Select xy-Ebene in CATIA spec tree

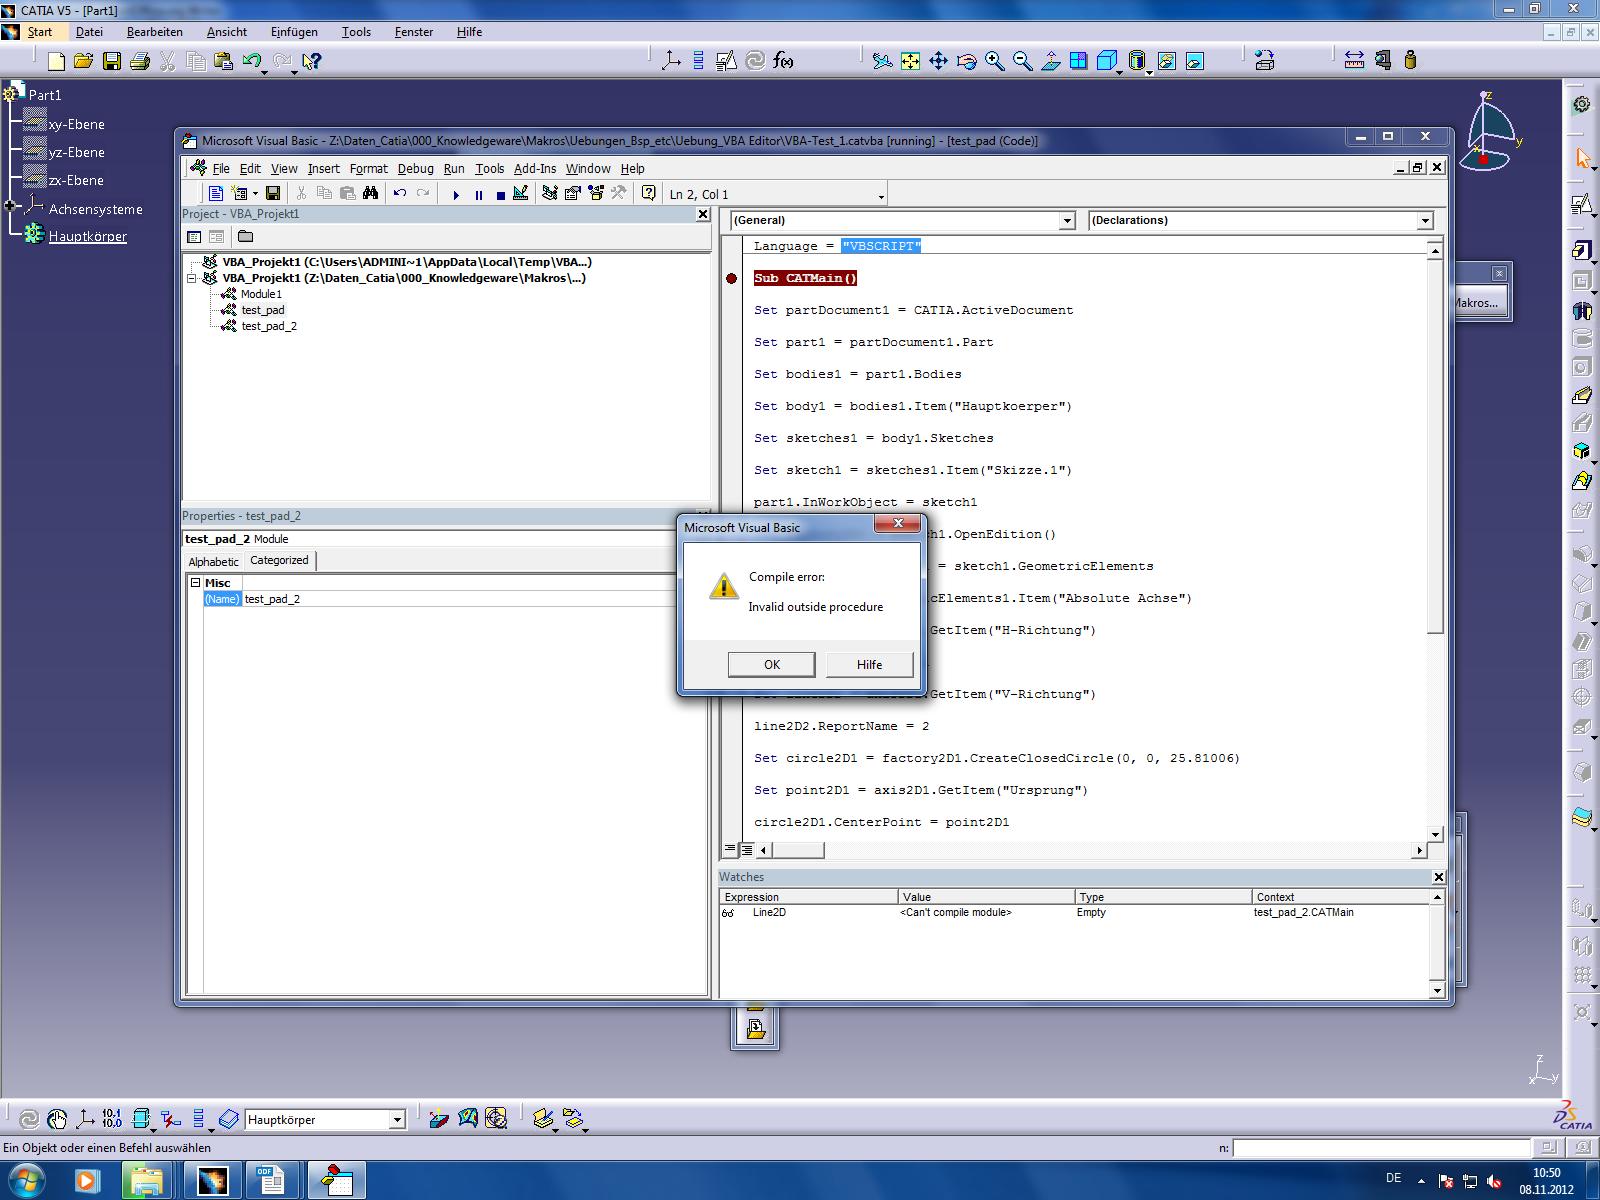click(76, 124)
